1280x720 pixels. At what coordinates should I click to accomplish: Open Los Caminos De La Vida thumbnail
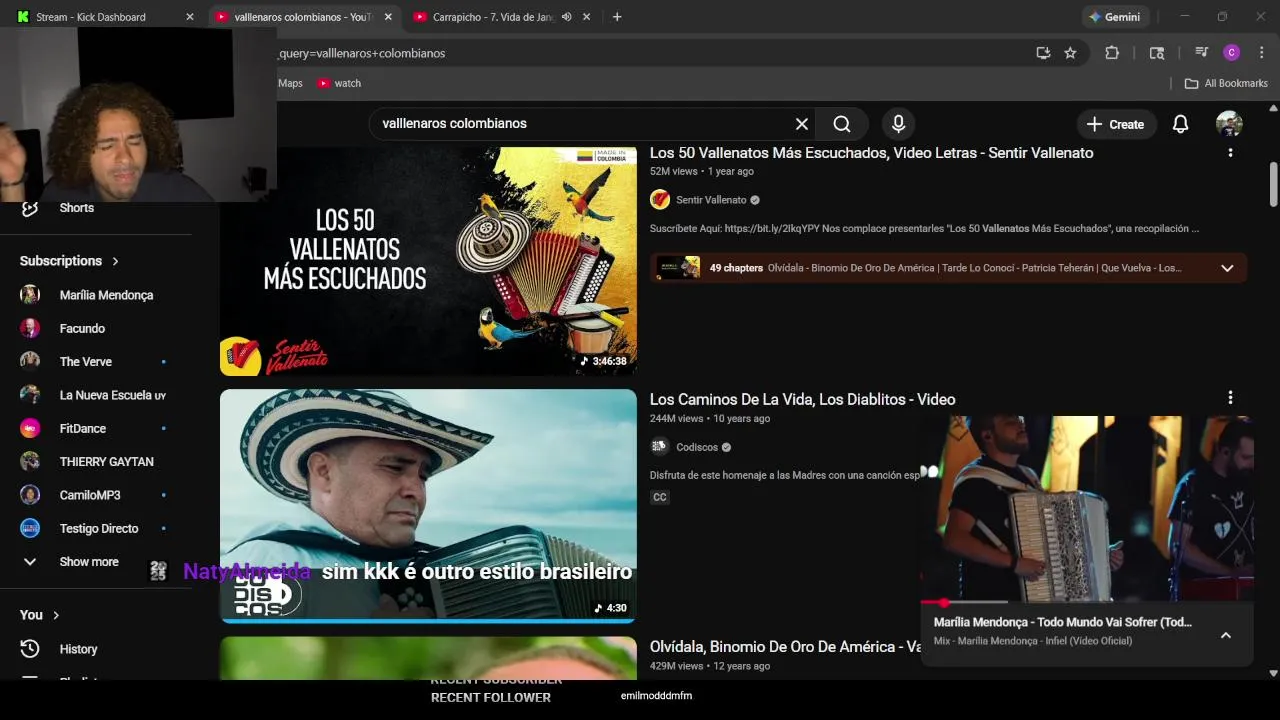click(428, 506)
